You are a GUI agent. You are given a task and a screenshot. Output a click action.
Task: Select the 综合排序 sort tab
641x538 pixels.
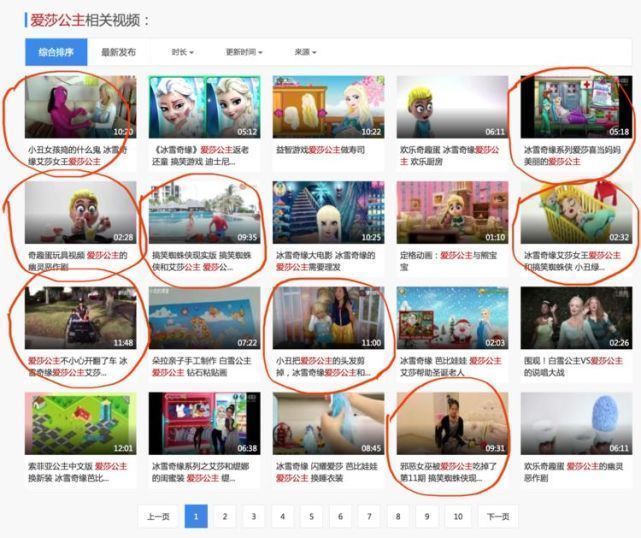(x=56, y=52)
